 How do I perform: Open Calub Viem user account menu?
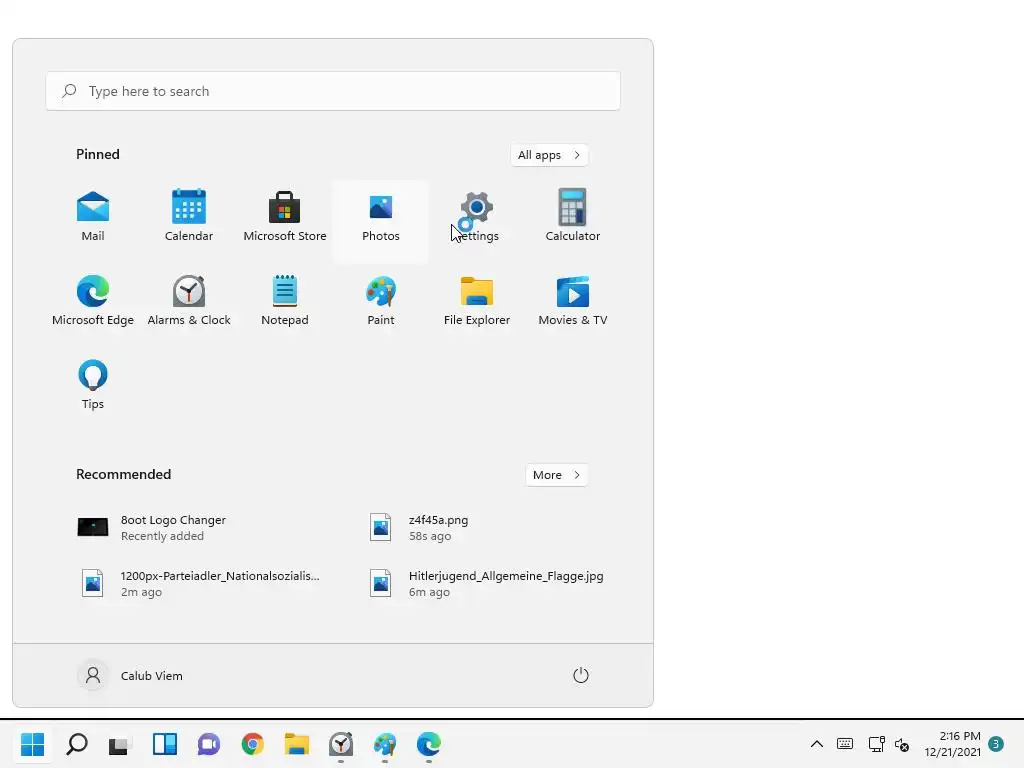point(131,675)
